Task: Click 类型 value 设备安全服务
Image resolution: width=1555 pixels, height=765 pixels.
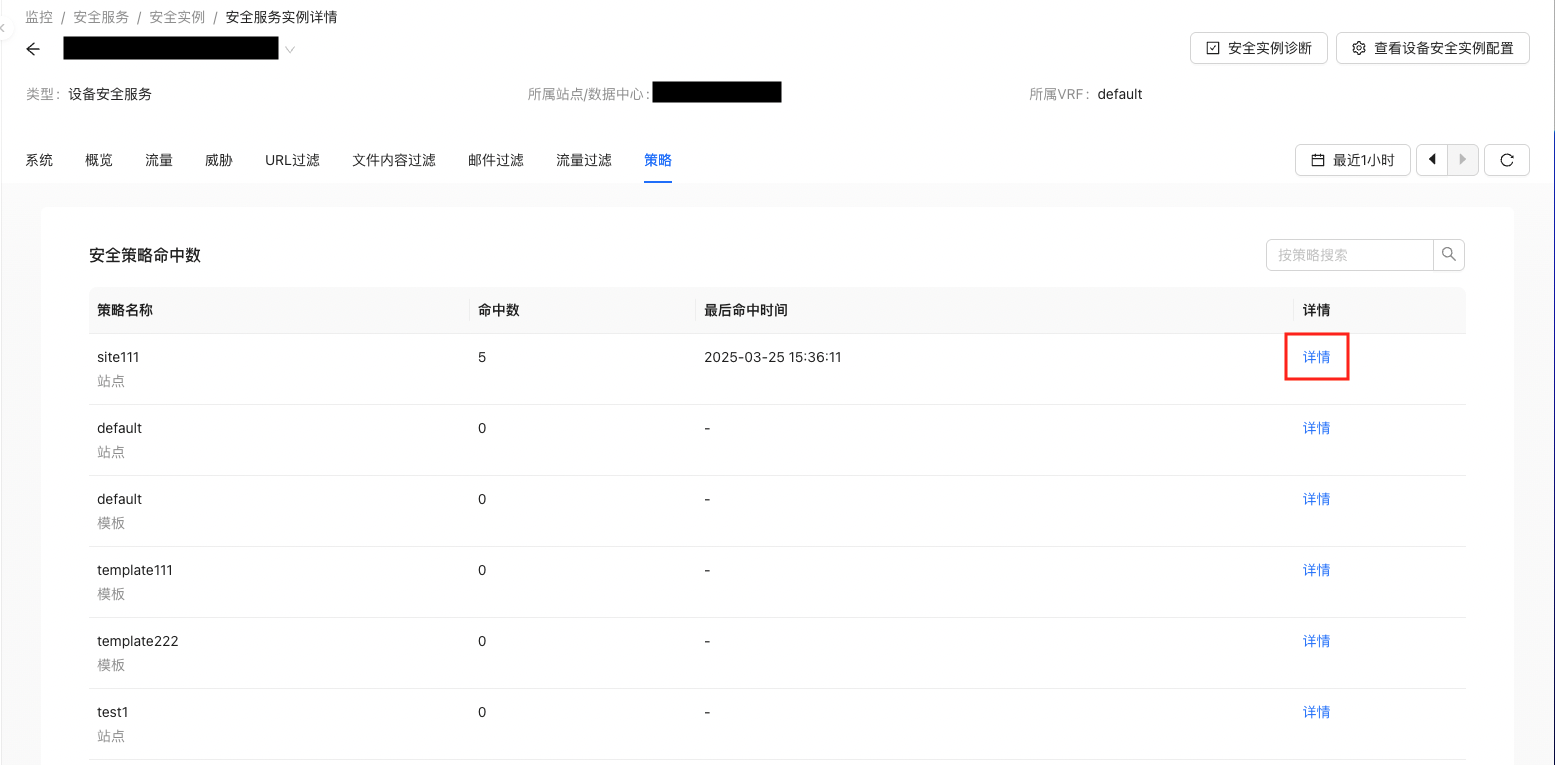Action: (110, 94)
